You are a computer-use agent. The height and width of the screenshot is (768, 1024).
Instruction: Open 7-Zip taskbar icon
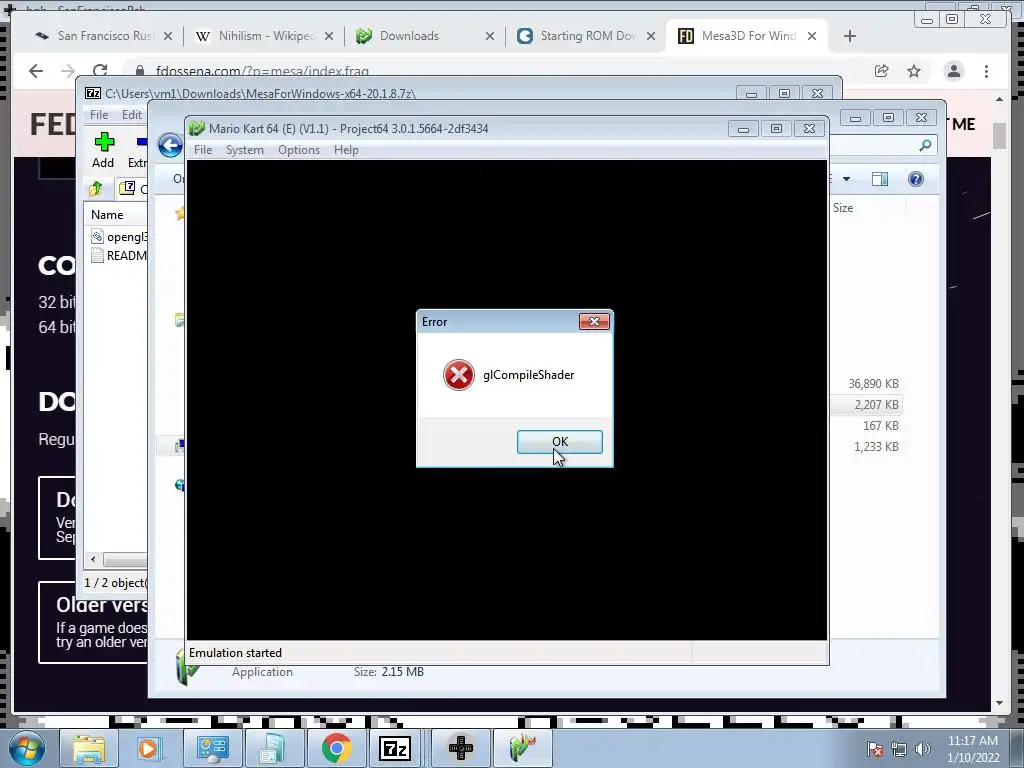[394, 749]
